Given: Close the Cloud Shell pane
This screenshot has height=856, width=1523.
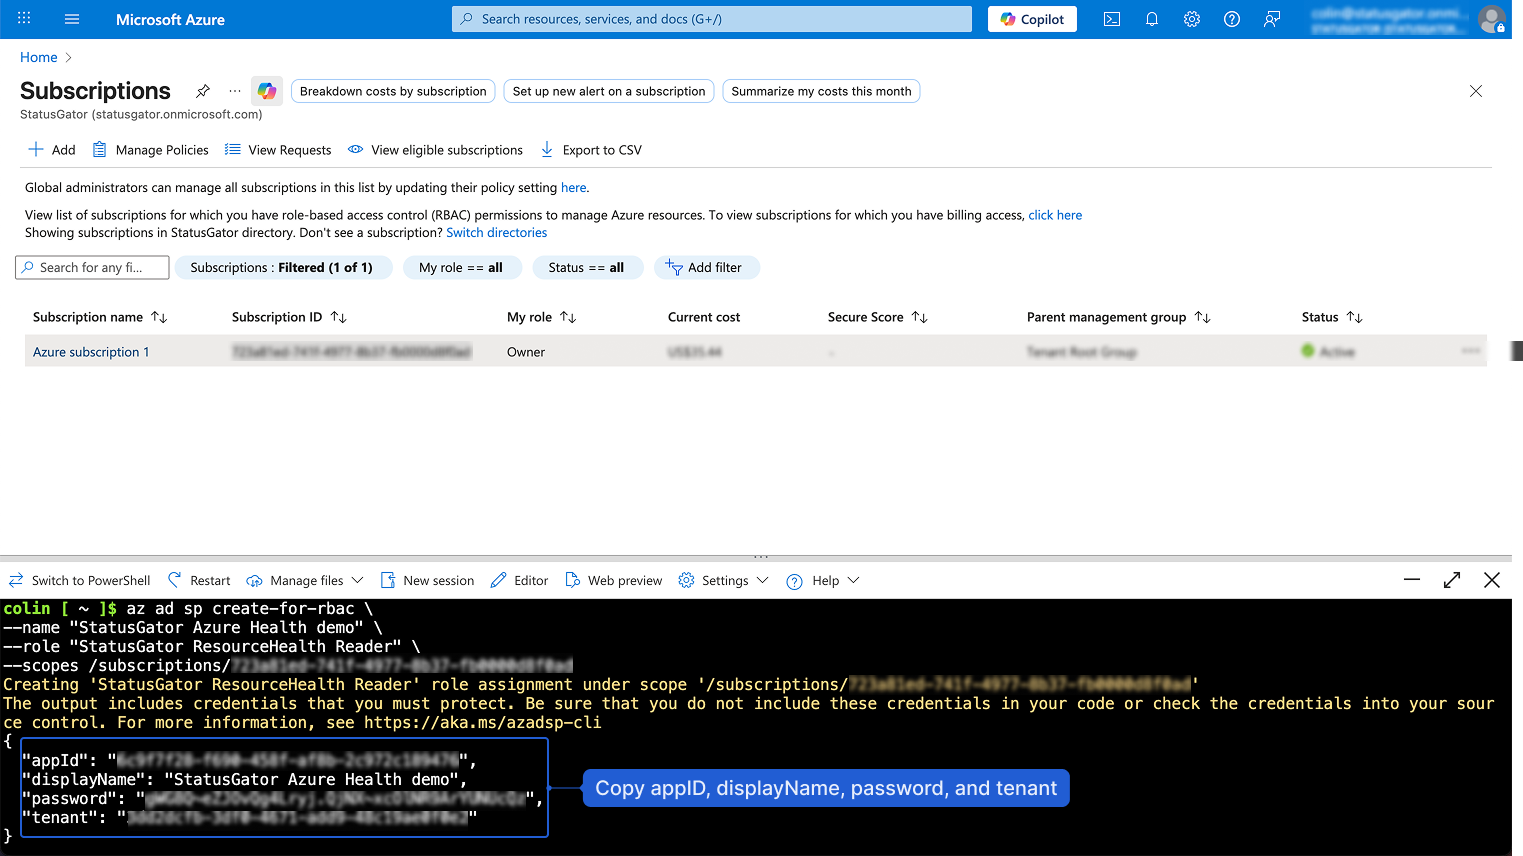Looking at the screenshot, I should [1492, 580].
